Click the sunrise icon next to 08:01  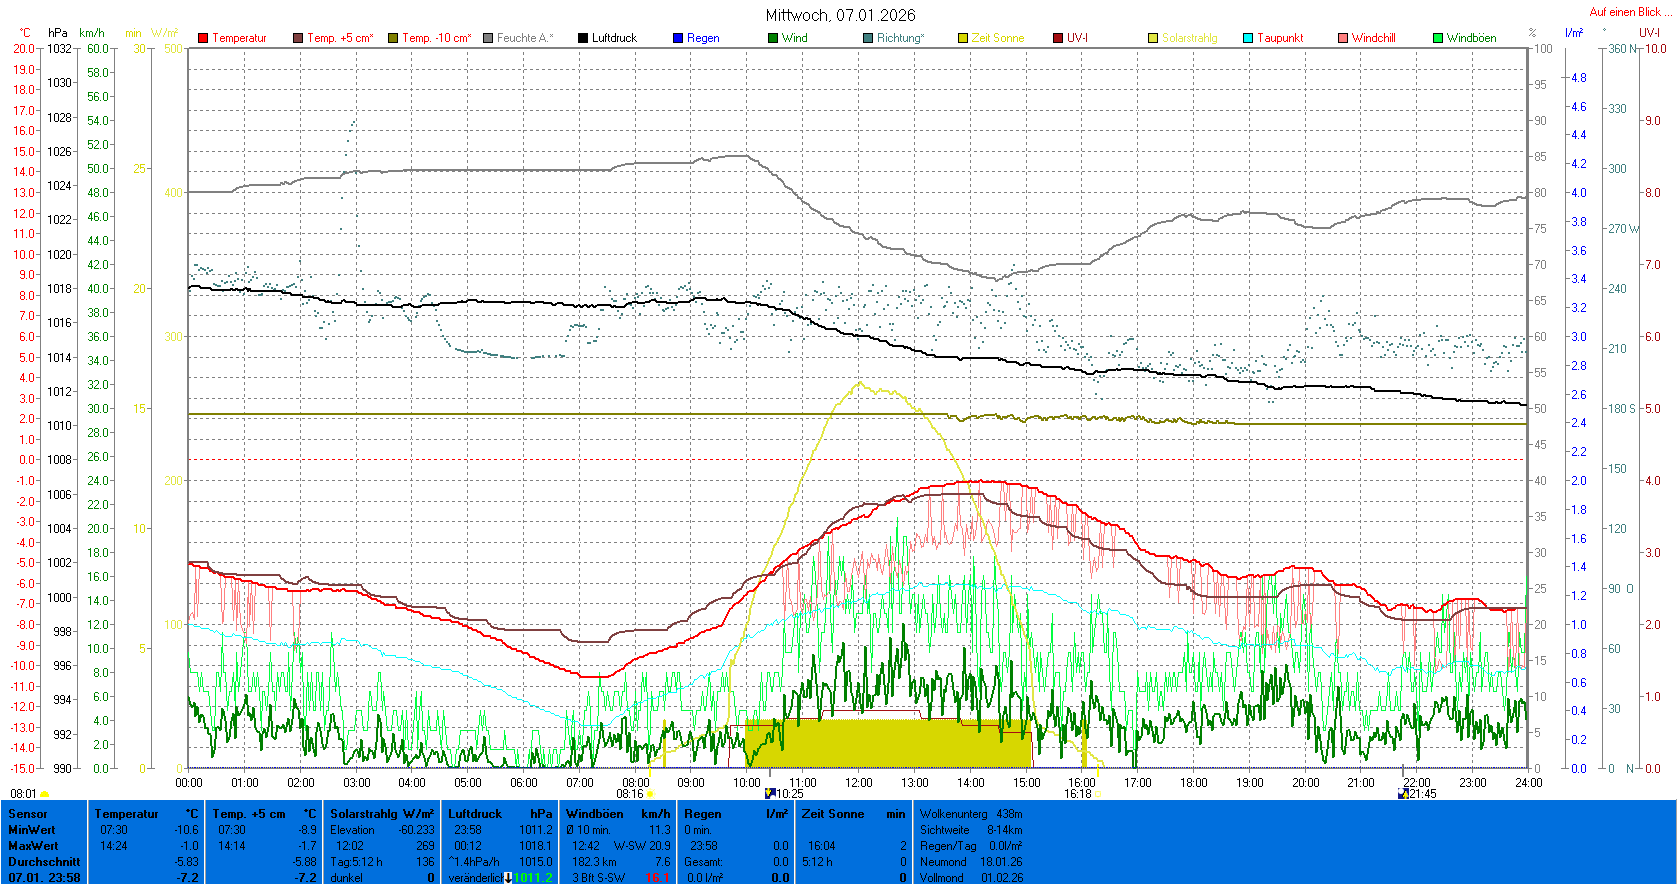pos(44,794)
